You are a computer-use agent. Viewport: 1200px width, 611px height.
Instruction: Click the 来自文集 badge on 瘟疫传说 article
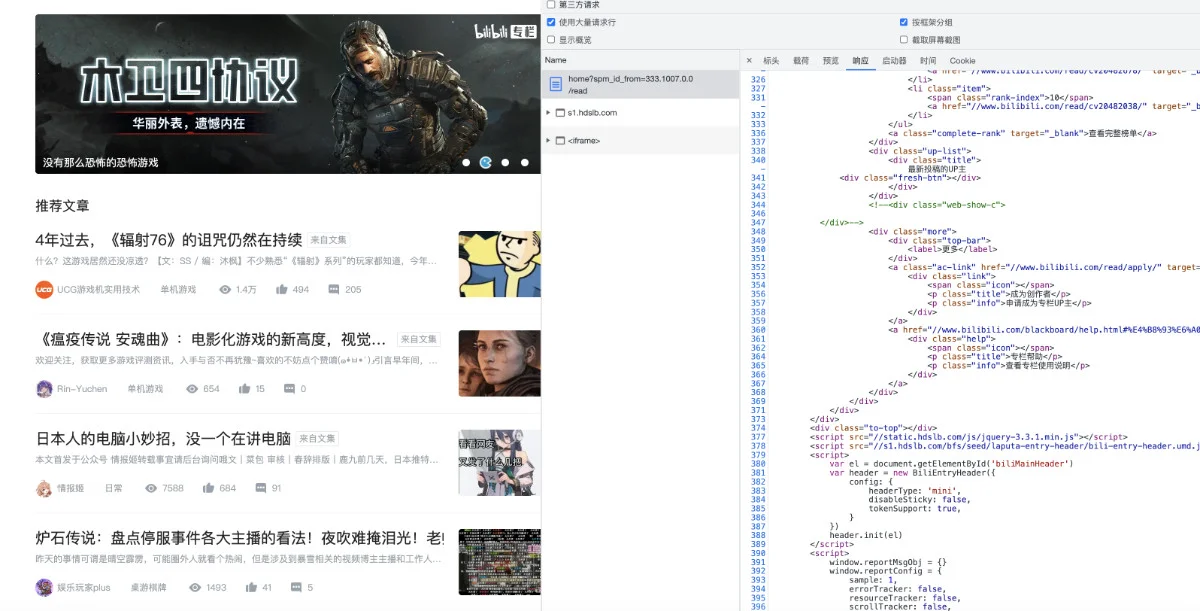tap(419, 339)
